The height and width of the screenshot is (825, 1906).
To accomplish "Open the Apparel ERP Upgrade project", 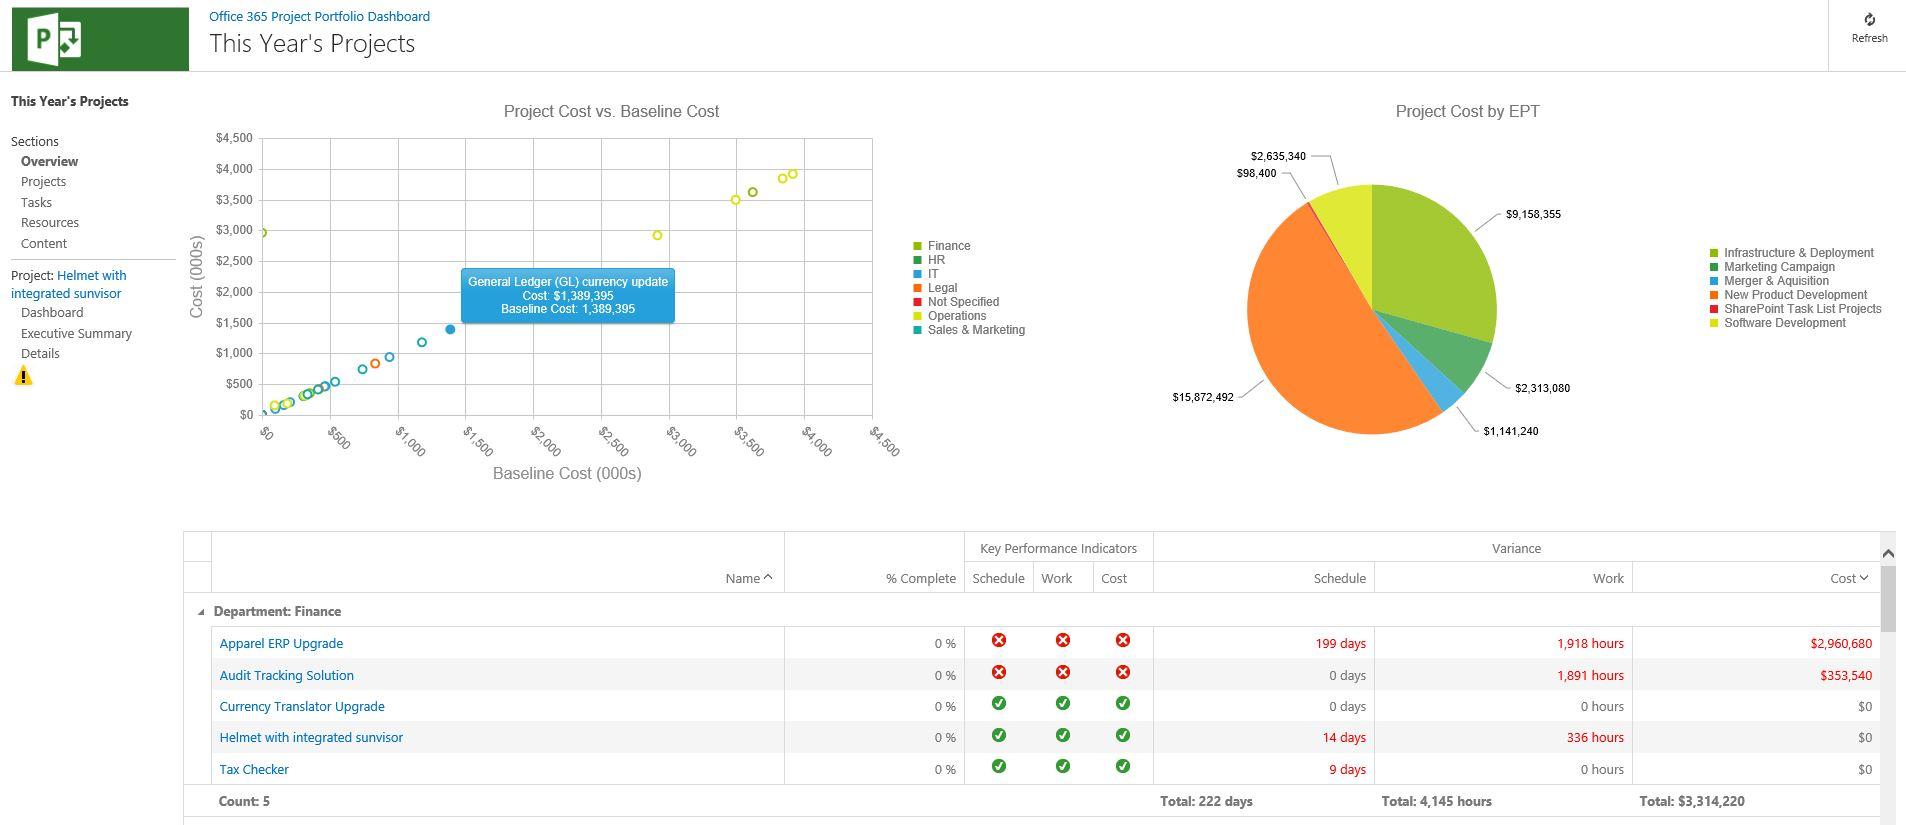I will coord(281,643).
